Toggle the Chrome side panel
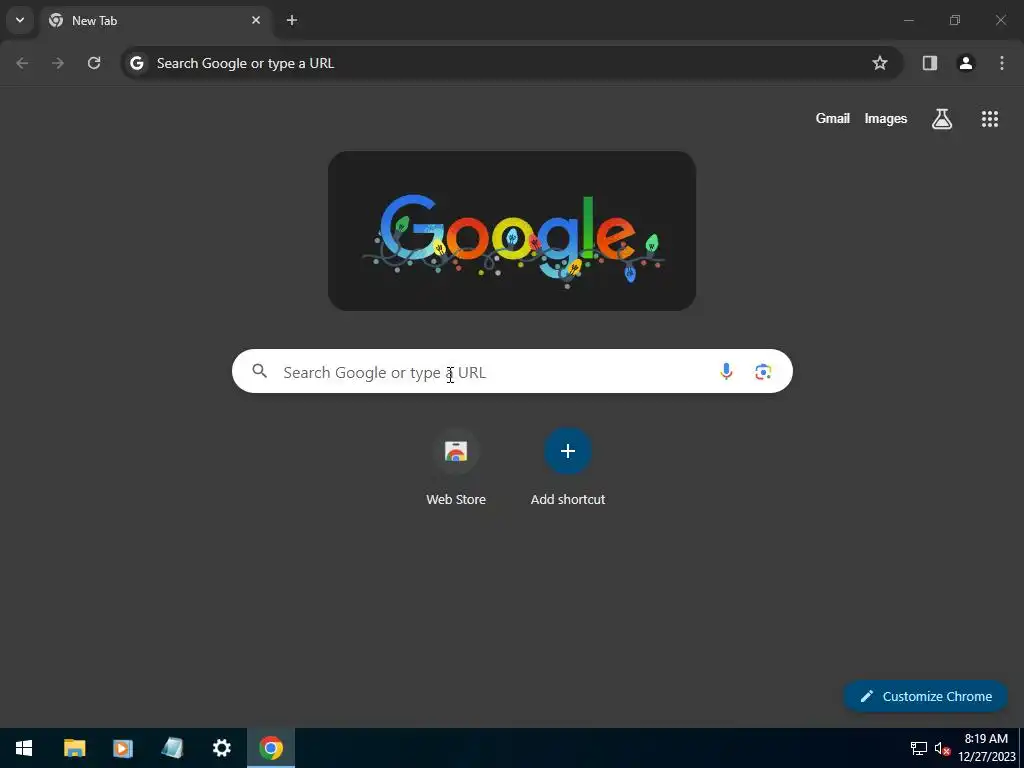Screen dimensions: 1024x768 point(930,63)
